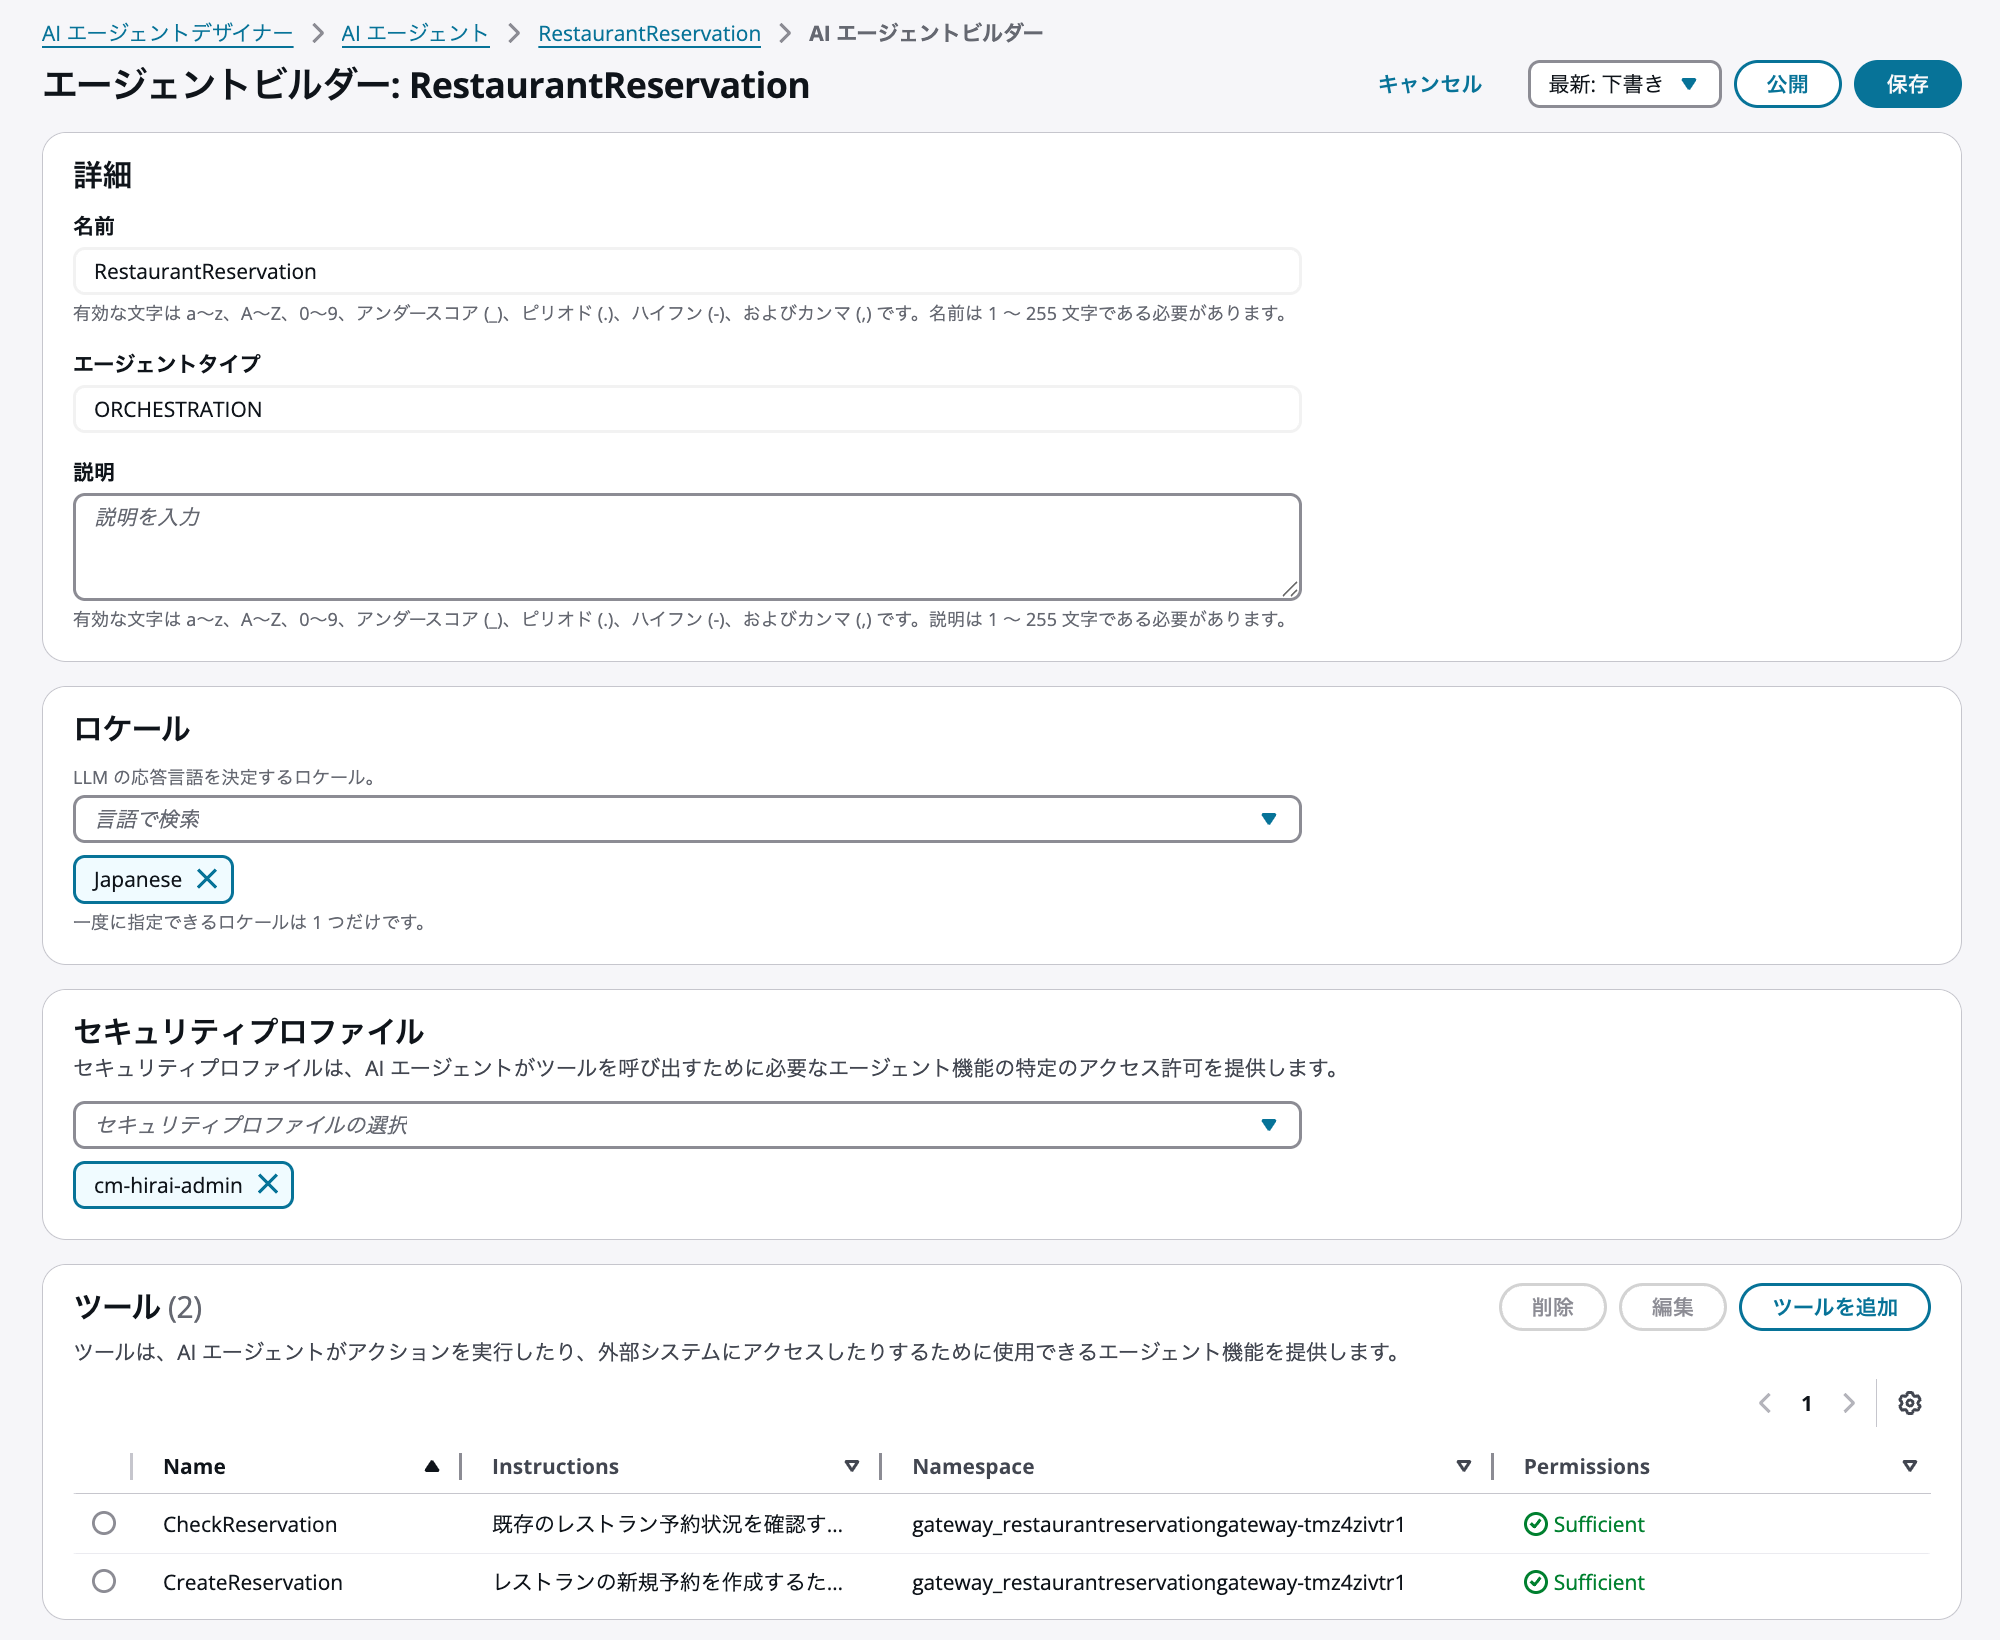Click the 保存 save button
Screen dimensions: 2000x1640
pos(1906,84)
